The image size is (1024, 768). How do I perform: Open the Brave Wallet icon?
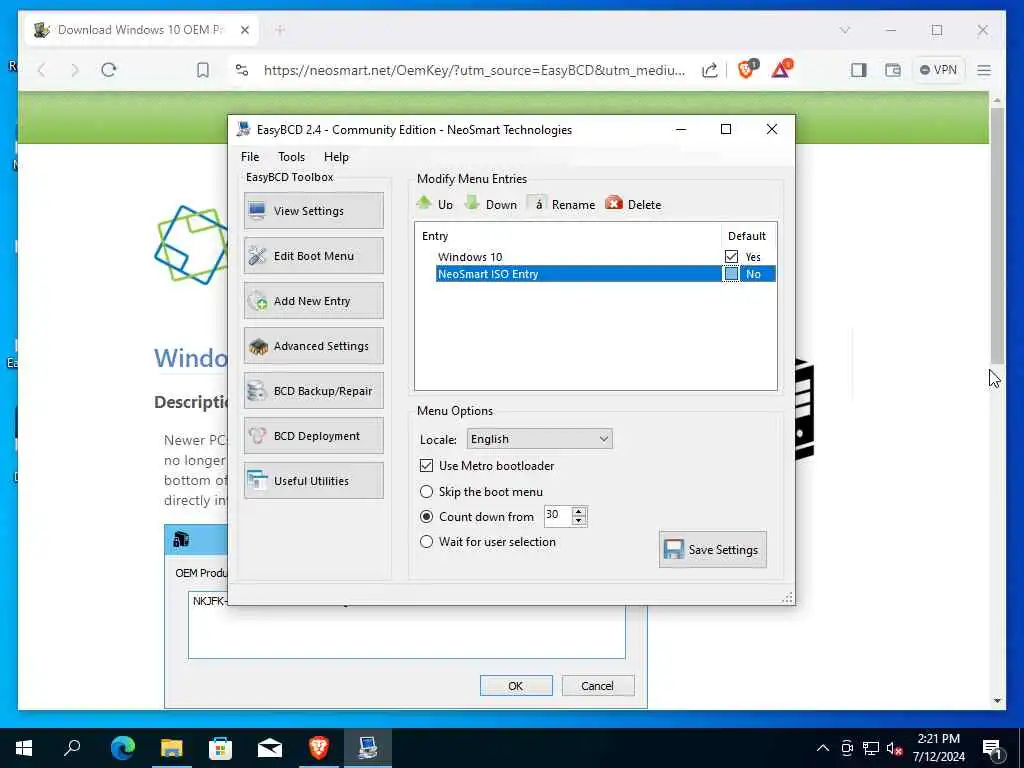(x=893, y=70)
